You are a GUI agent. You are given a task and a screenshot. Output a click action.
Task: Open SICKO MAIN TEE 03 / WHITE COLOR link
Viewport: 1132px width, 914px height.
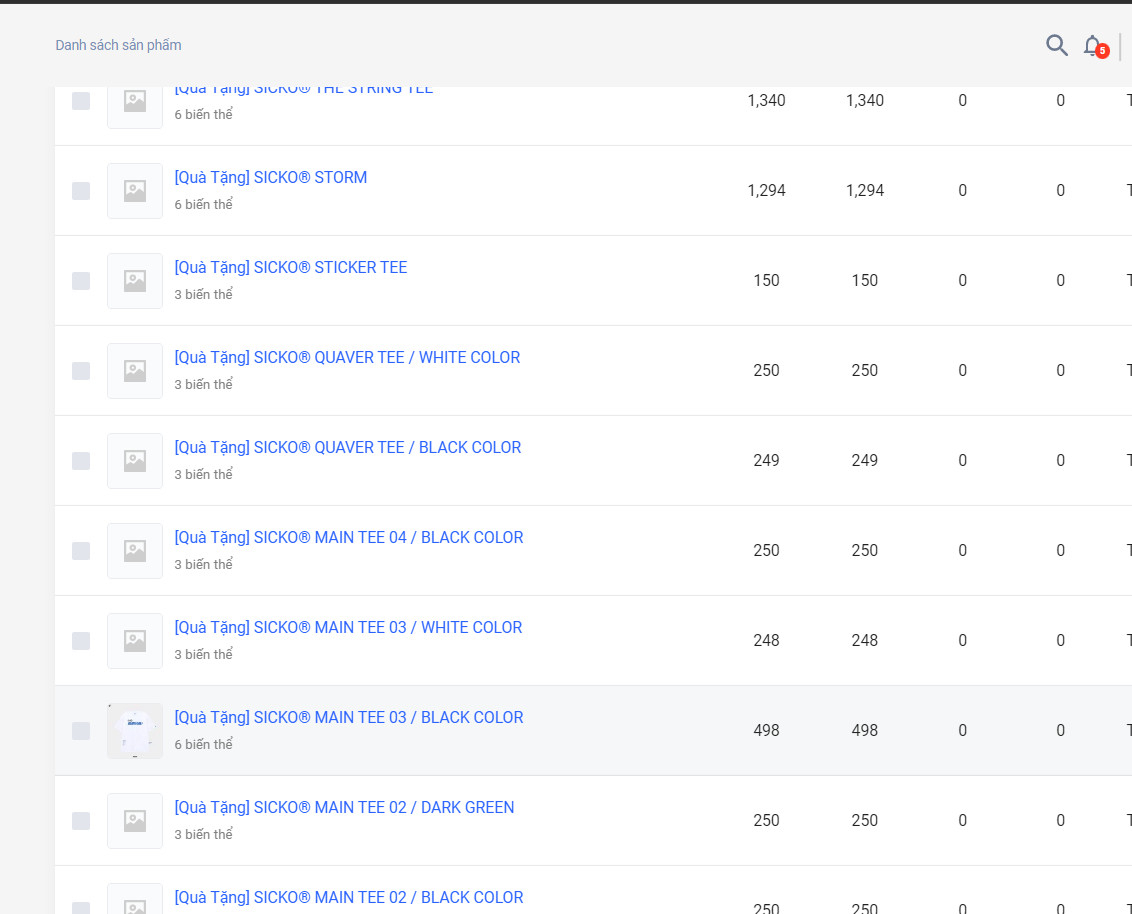[x=348, y=627]
